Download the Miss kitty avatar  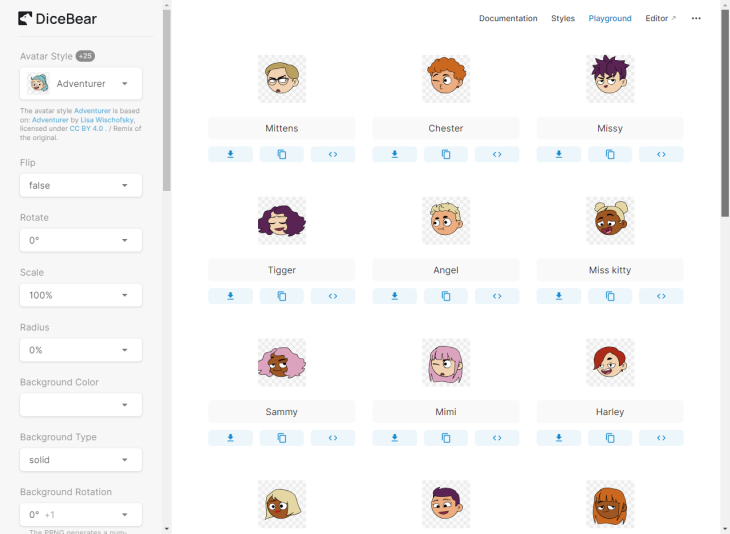point(559,296)
